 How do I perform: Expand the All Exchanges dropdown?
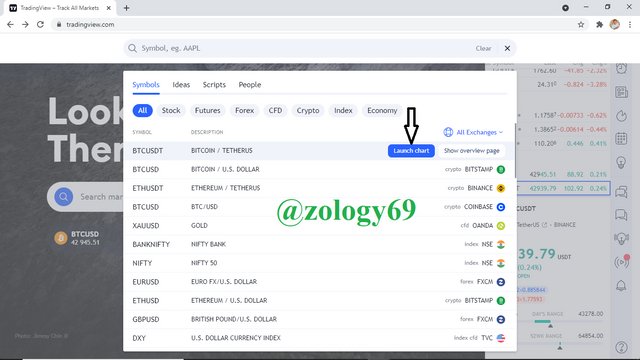click(479, 132)
